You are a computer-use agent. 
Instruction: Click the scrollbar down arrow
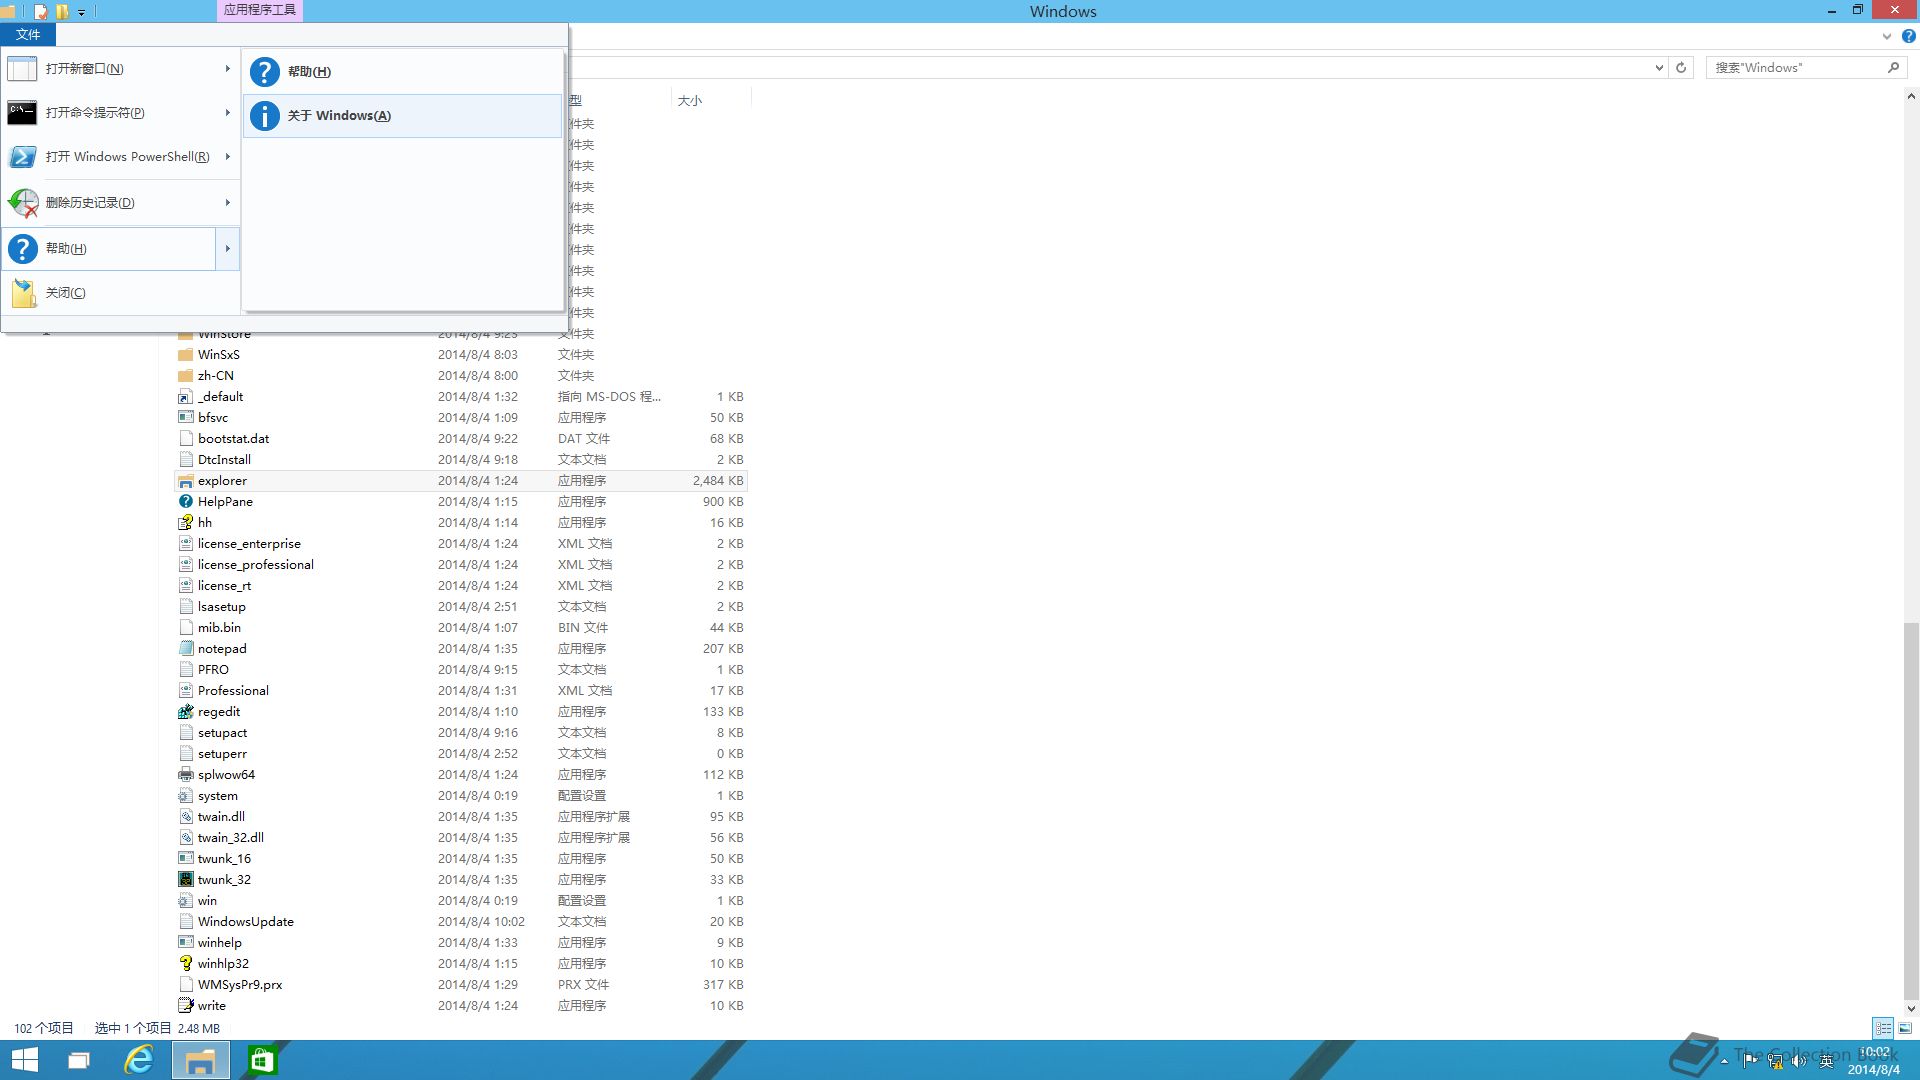[1911, 1008]
